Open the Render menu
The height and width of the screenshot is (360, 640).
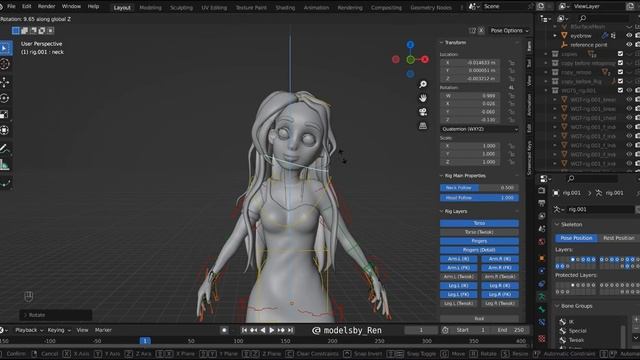point(47,7)
